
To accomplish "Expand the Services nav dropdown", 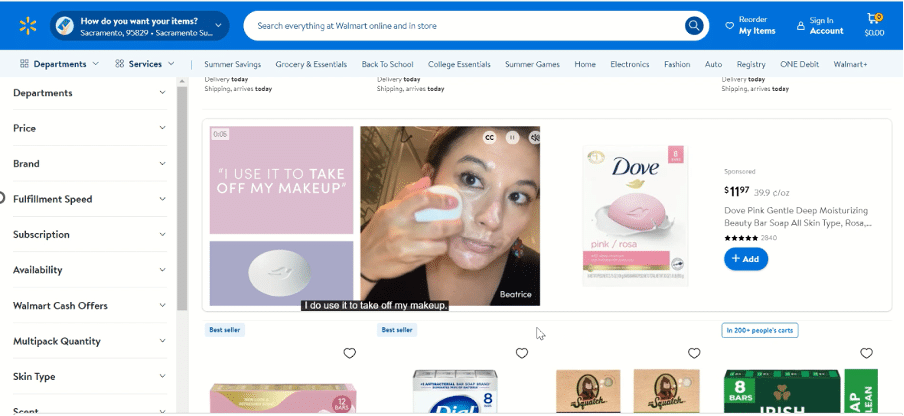I will pyautogui.click(x=171, y=64).
